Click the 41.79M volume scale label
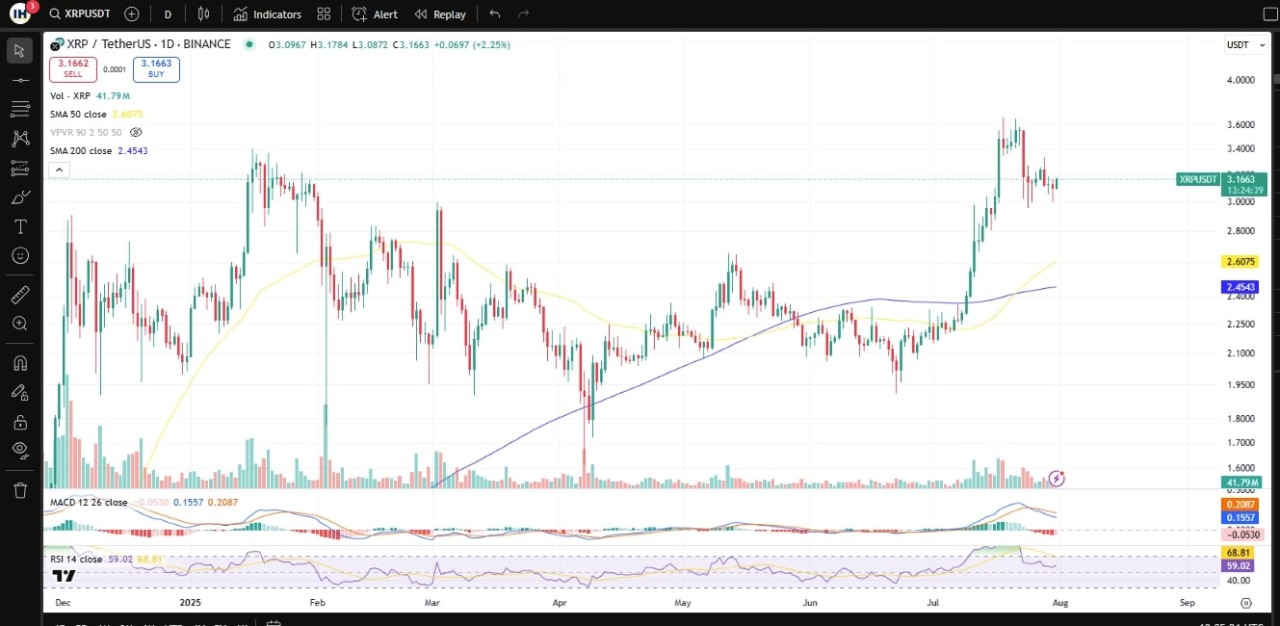The image size is (1280, 626). point(1240,483)
